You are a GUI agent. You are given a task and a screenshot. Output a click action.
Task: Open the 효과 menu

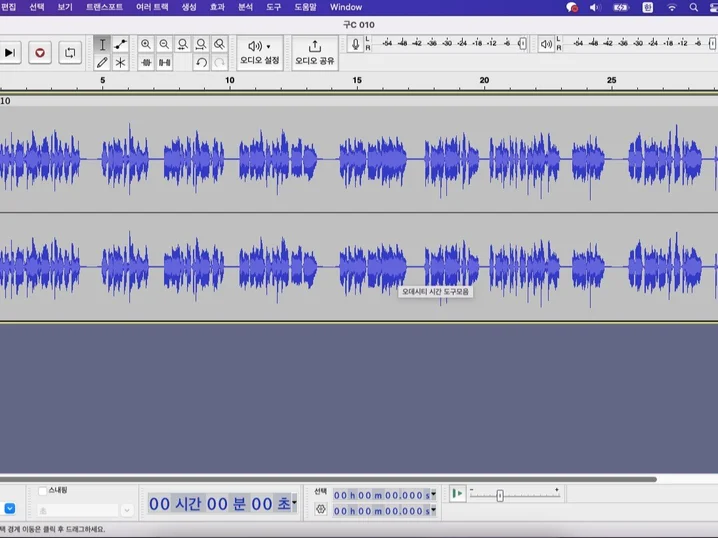point(216,7)
